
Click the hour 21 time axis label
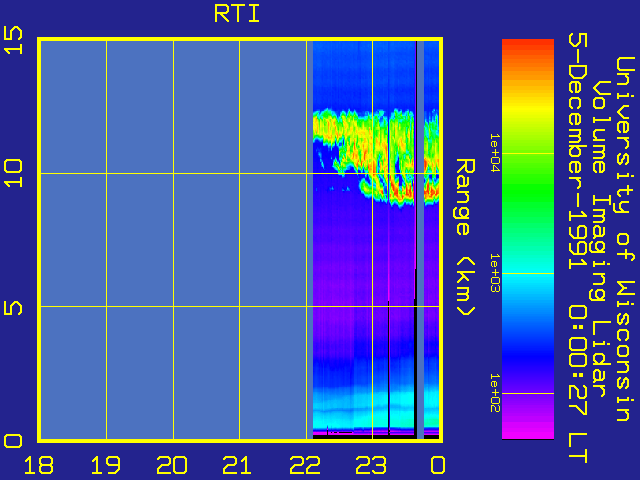pyautogui.click(x=238, y=465)
